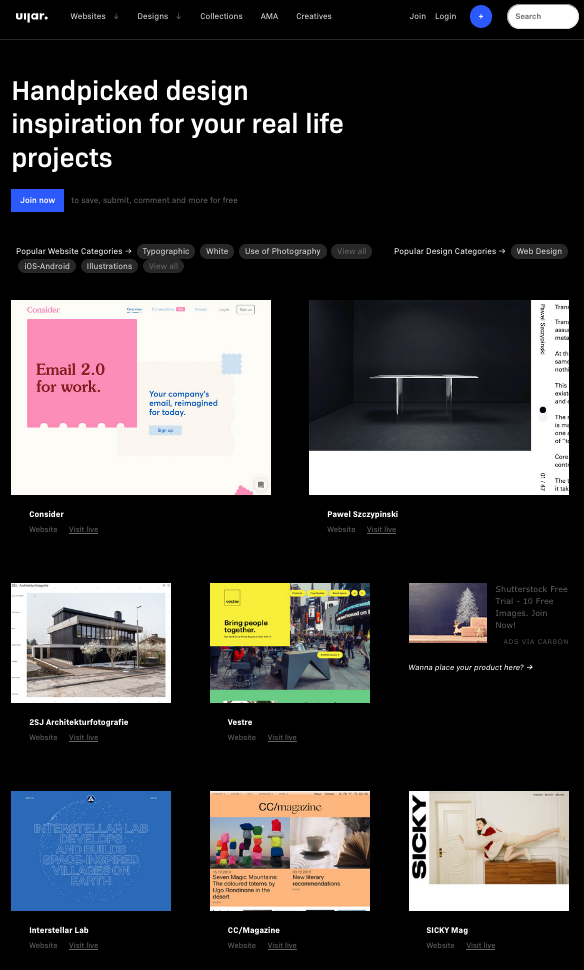The width and height of the screenshot is (584, 970).
Task: Click the Pawel Szczypinski title
Action: pos(363,514)
